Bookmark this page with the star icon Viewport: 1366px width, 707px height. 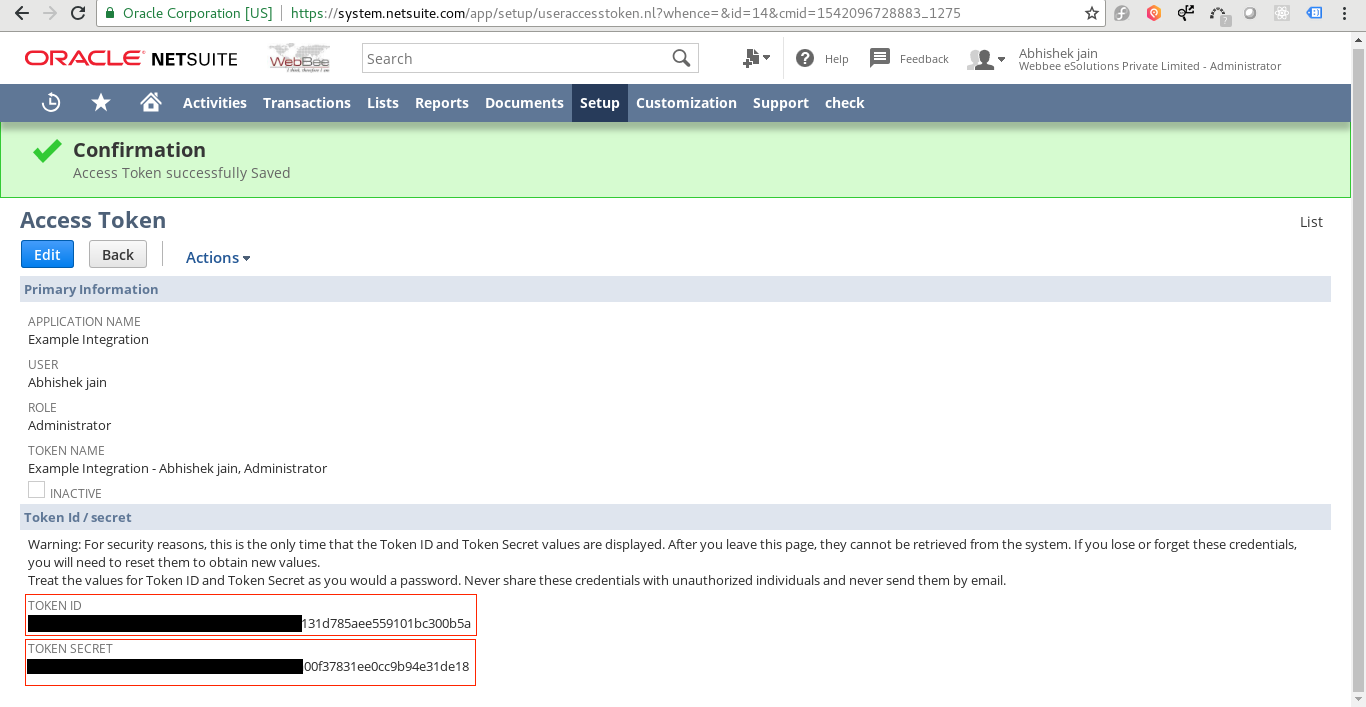(1092, 14)
